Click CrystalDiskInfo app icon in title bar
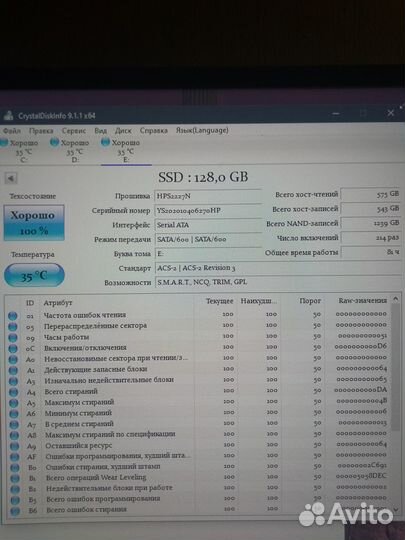The image size is (405, 540). point(8,116)
